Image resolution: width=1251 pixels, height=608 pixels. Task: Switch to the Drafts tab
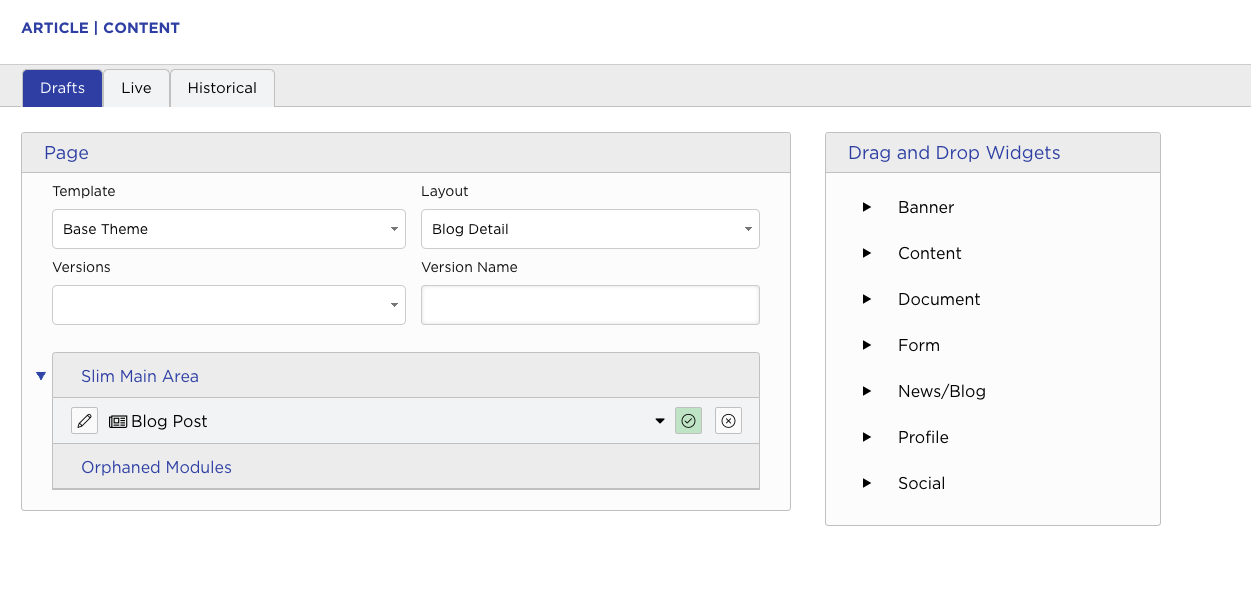[63, 88]
